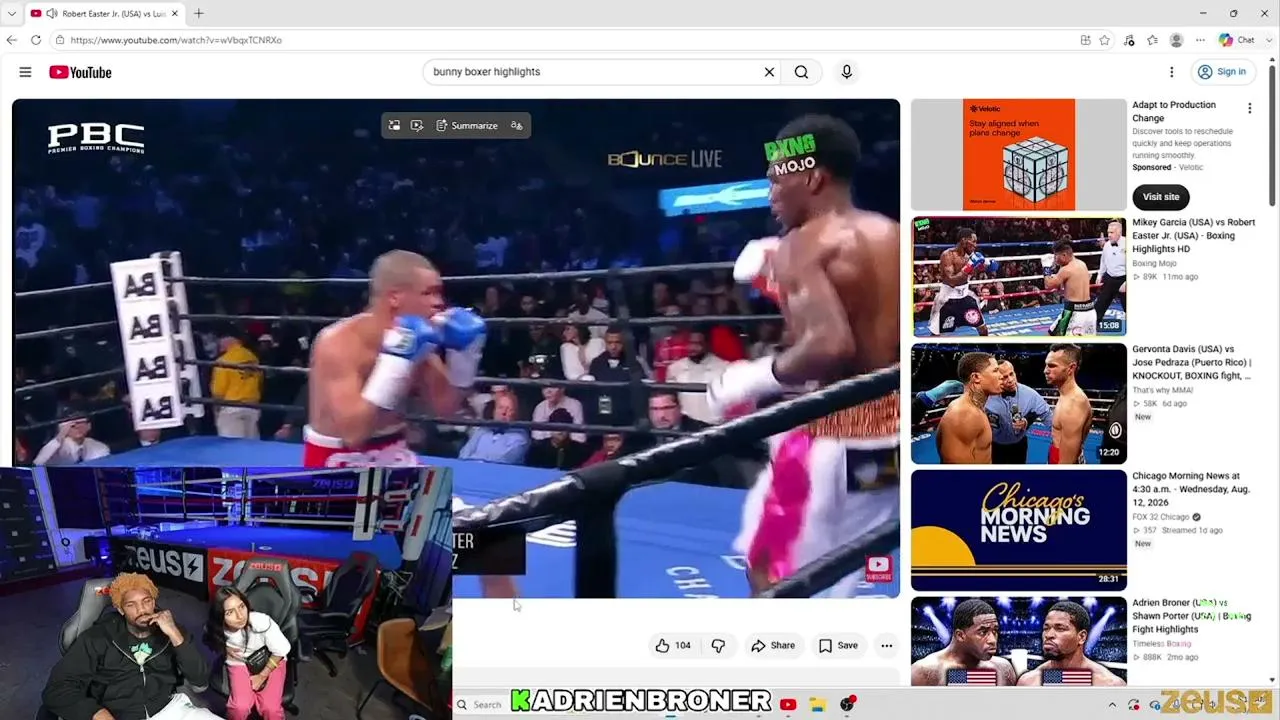
Task: Like the video
Action: click(673, 646)
